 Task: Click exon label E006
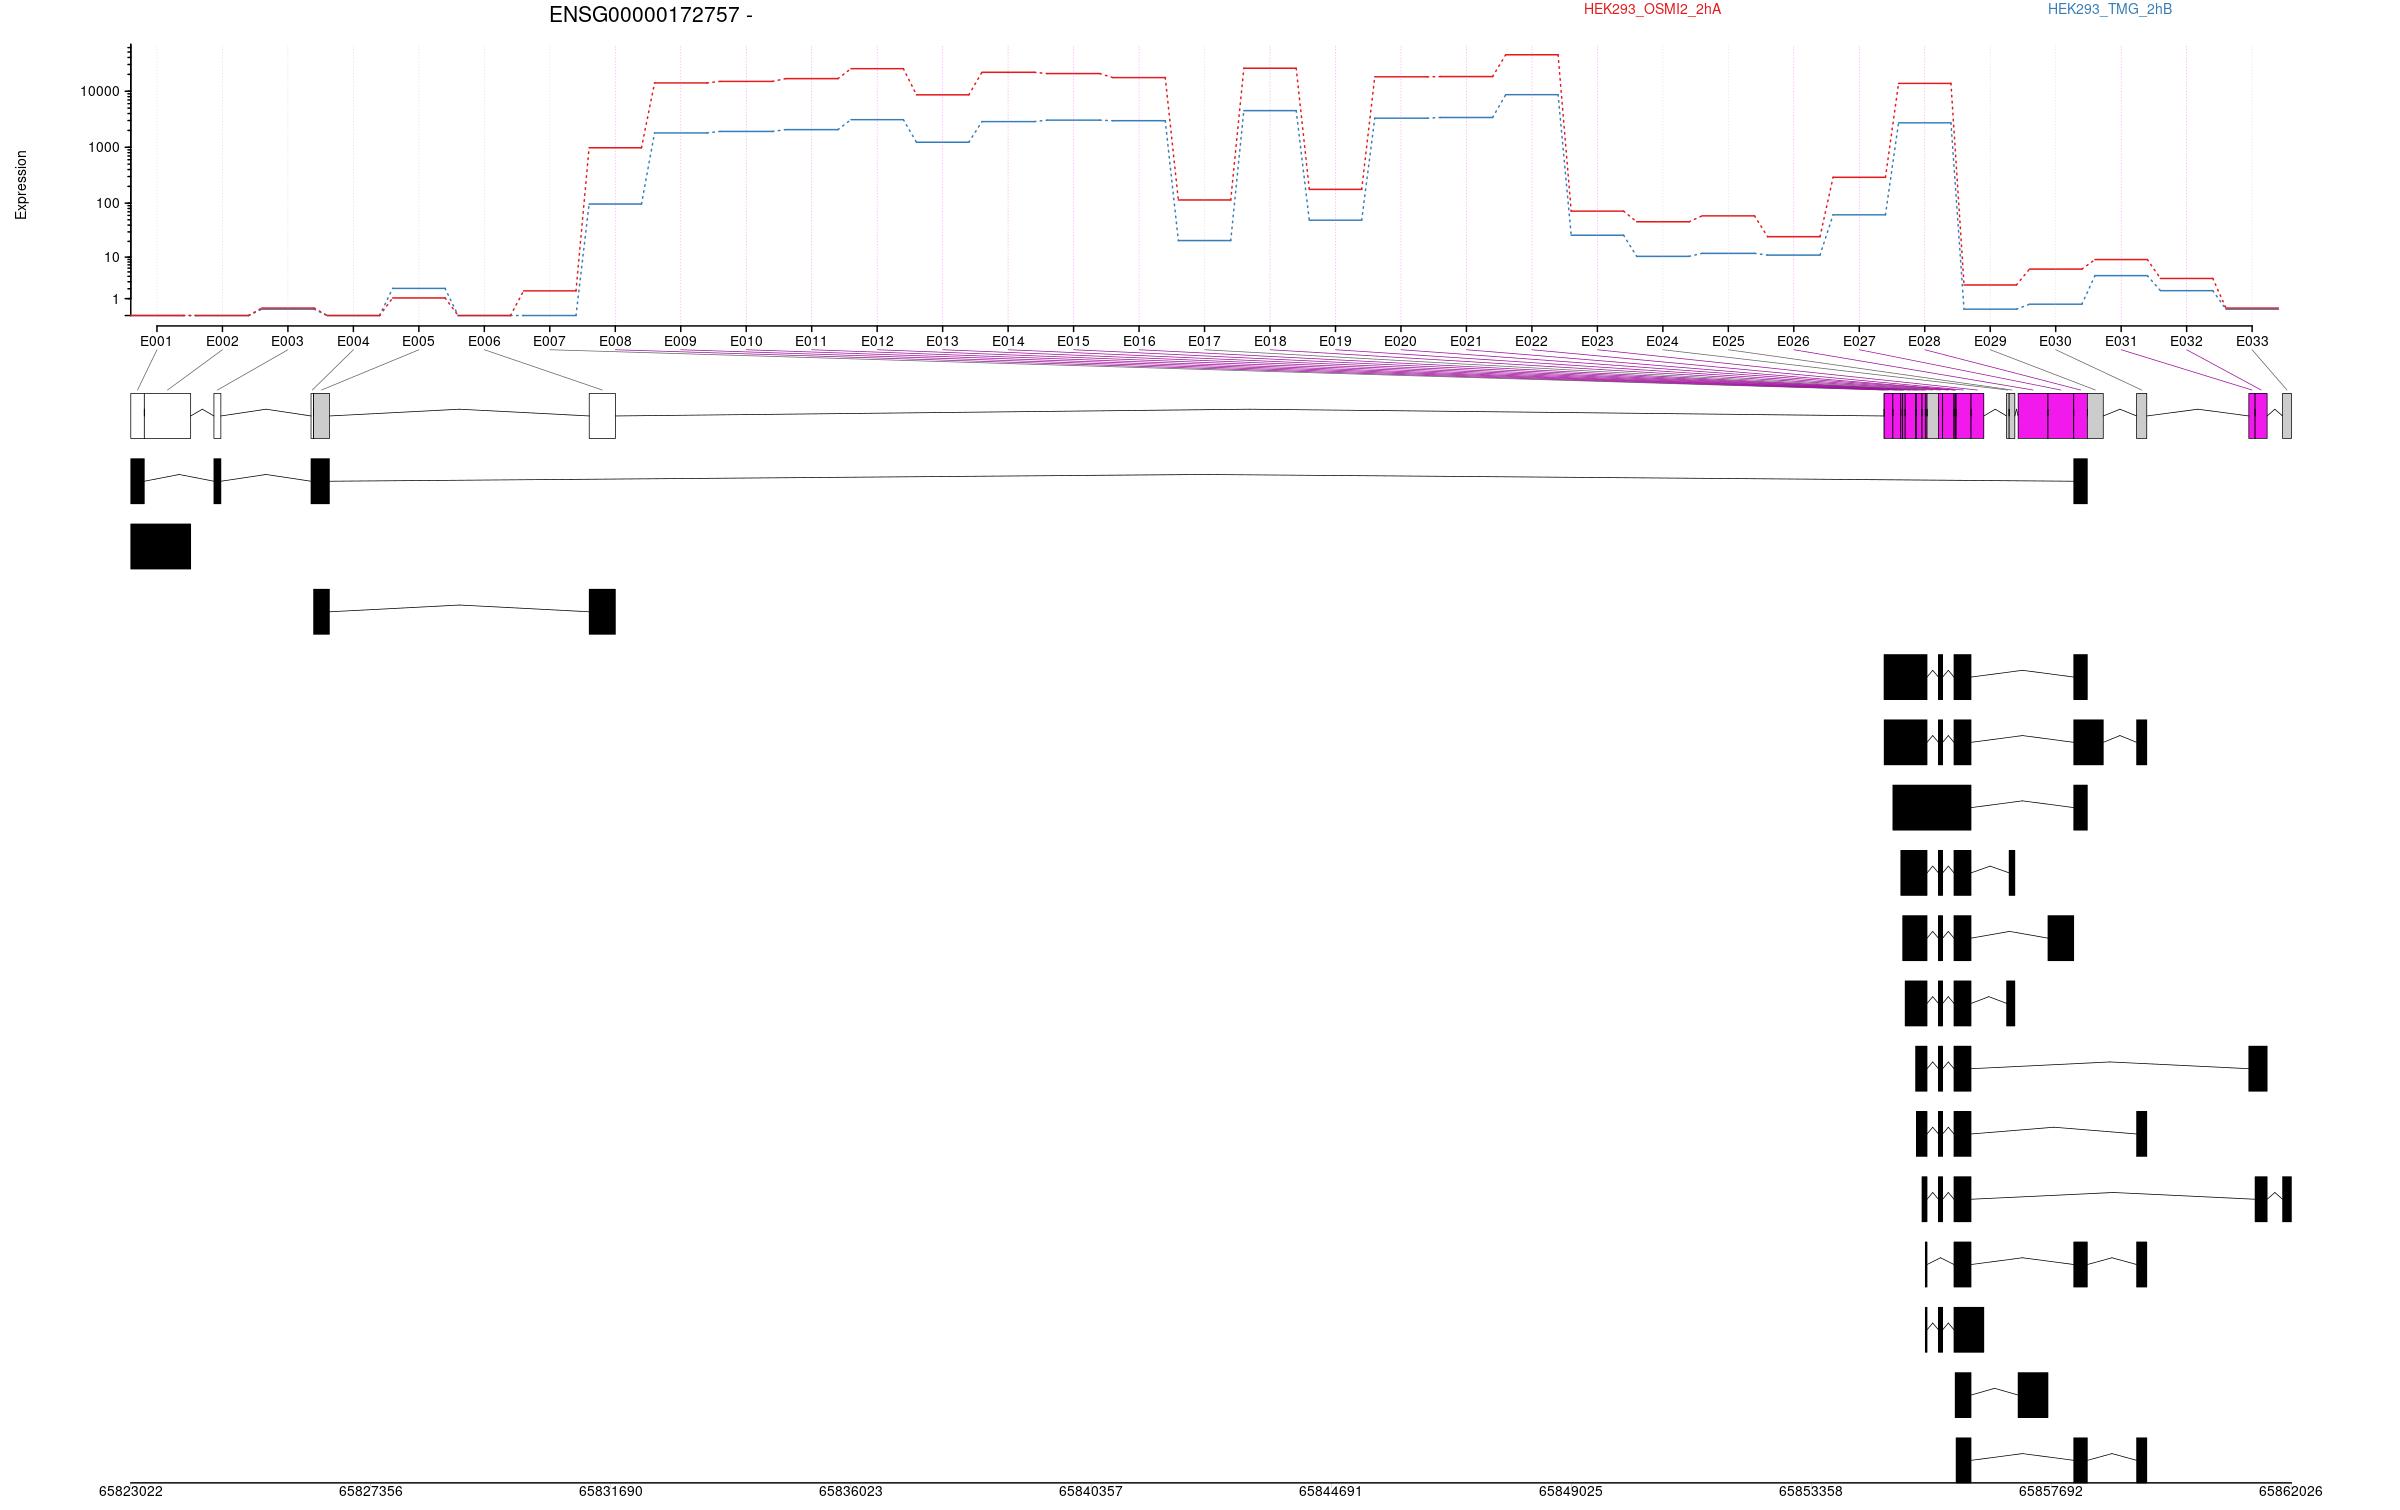[x=484, y=341]
